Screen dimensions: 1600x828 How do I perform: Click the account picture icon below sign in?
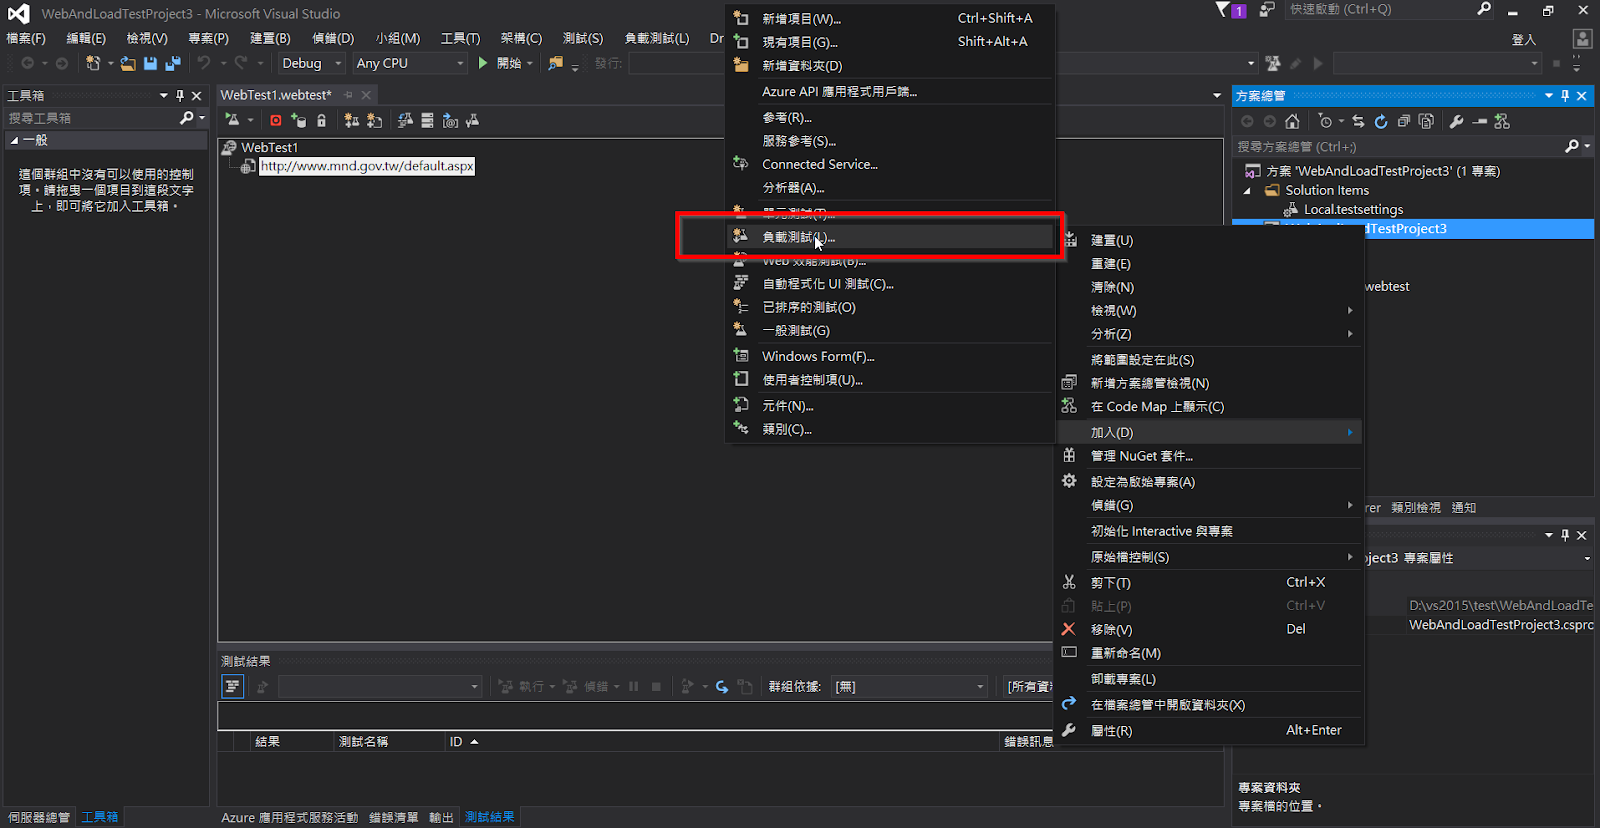[x=1582, y=39]
